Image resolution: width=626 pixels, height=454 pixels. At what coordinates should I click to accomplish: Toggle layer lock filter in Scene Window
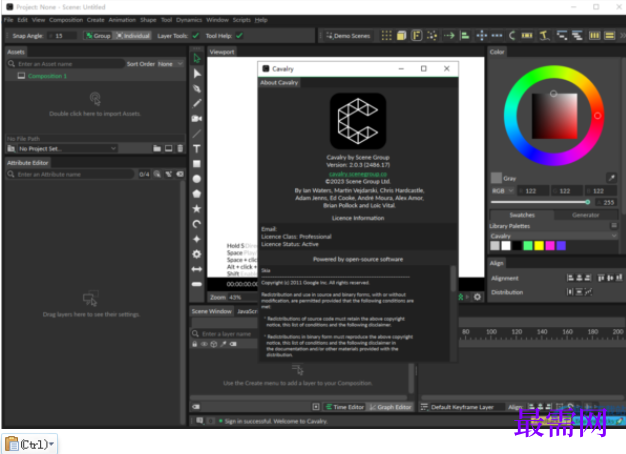point(194,344)
